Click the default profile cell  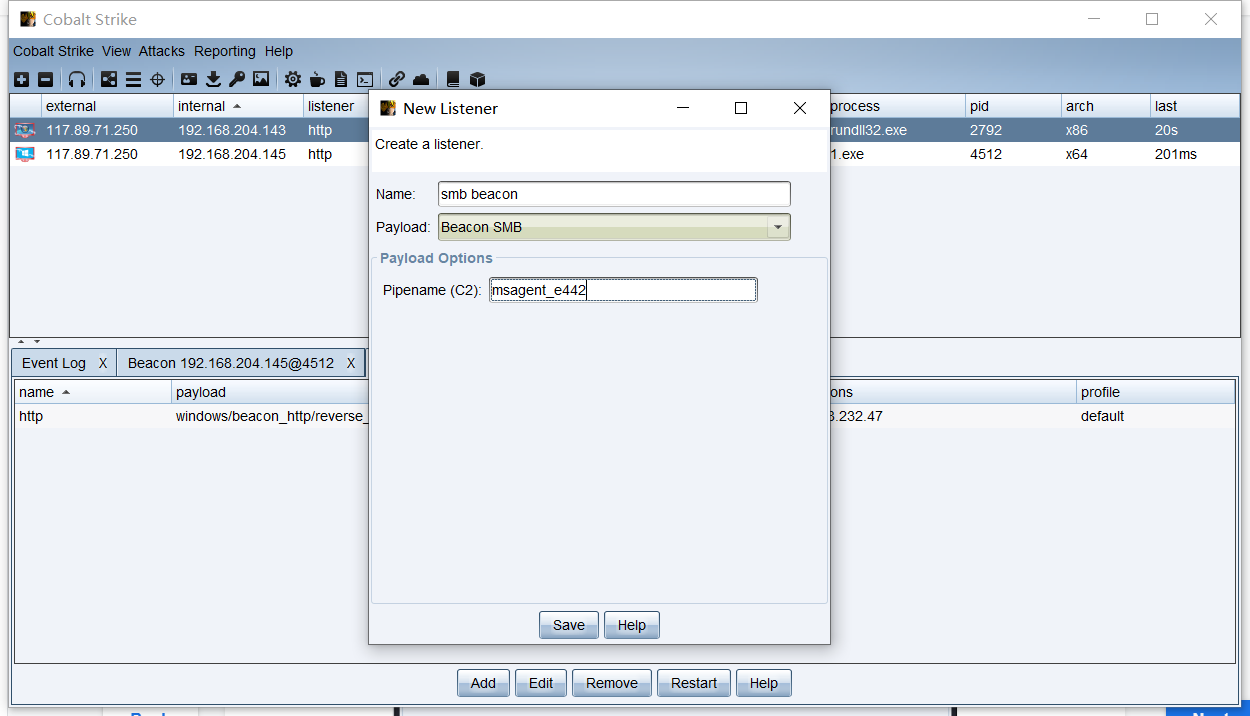click(1157, 416)
